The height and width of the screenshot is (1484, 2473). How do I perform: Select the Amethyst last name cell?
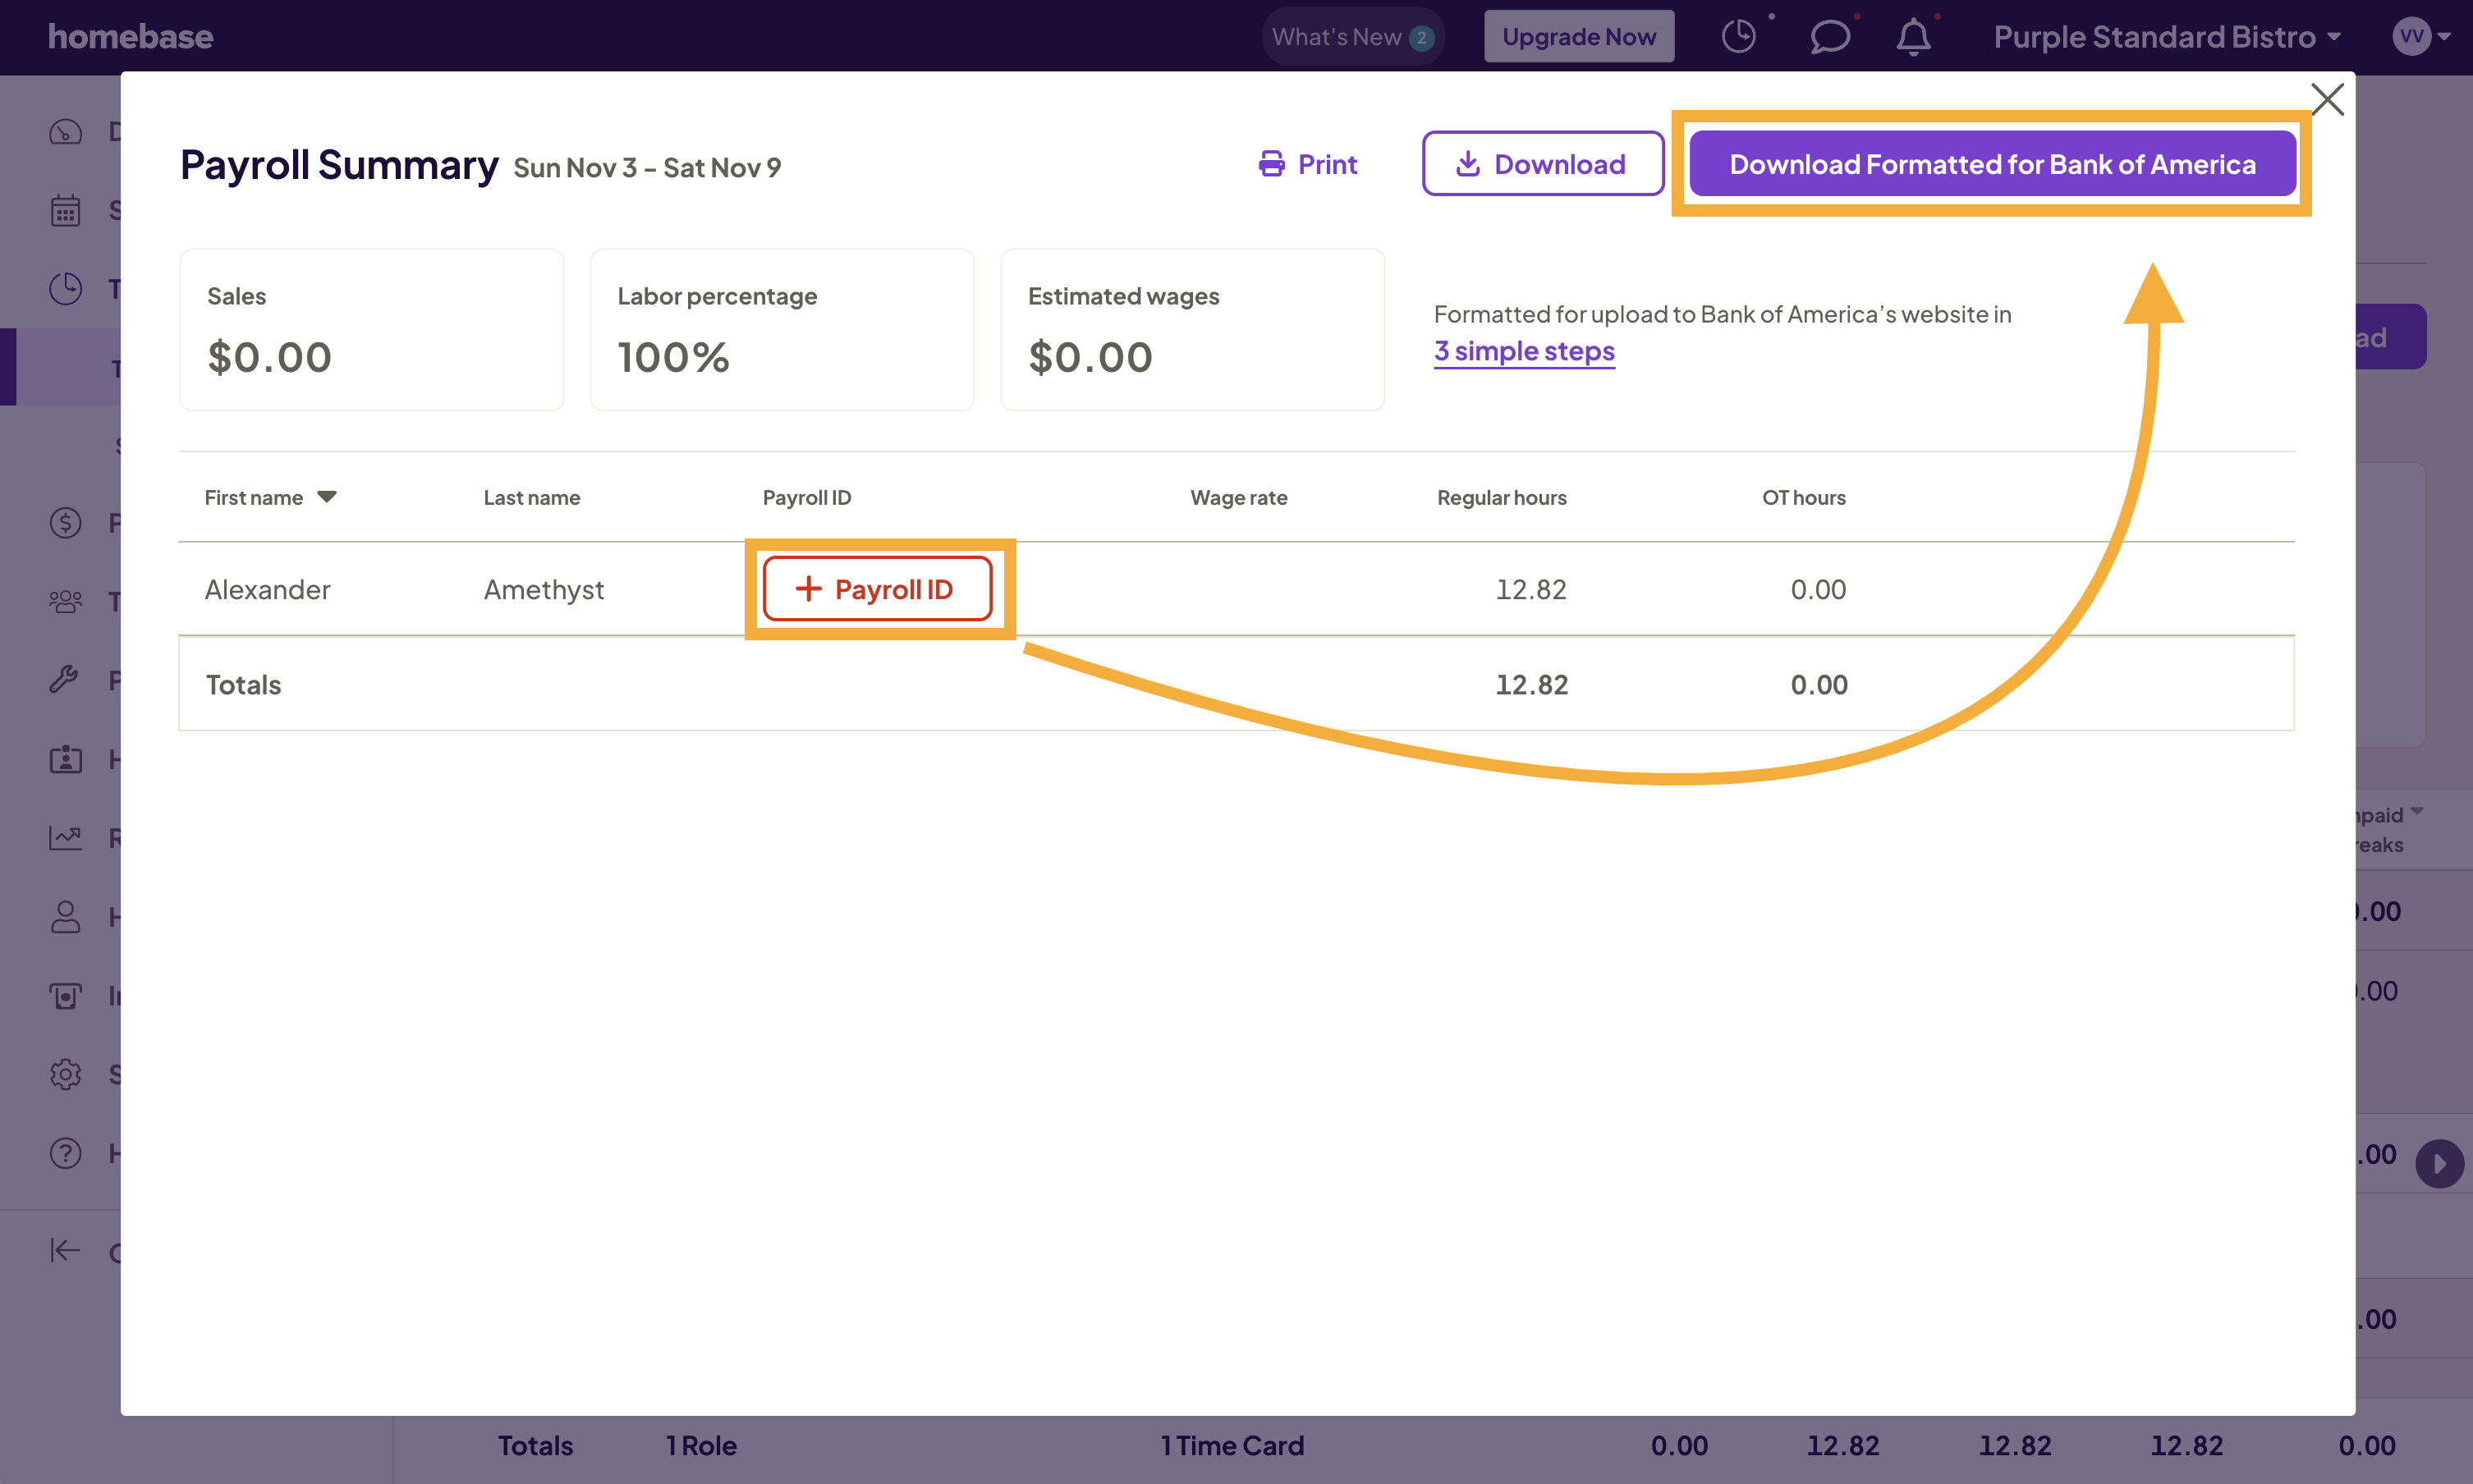[x=544, y=589]
